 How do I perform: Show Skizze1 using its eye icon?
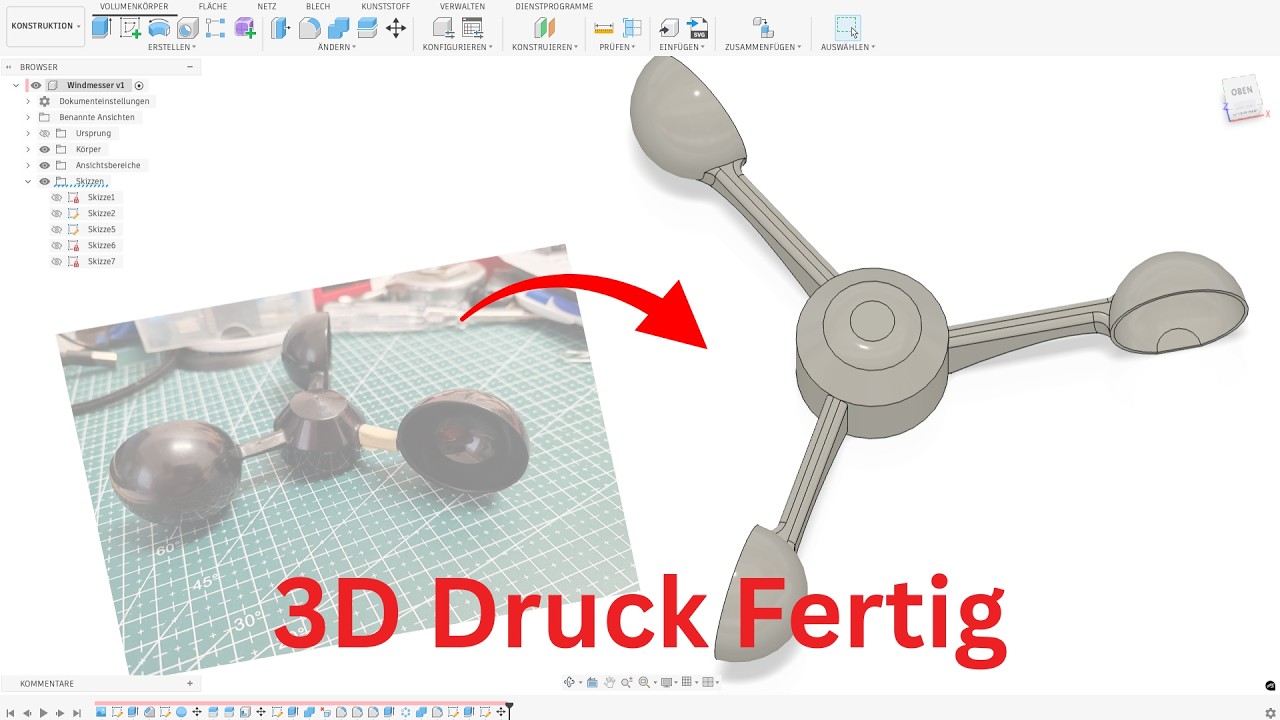pos(56,197)
